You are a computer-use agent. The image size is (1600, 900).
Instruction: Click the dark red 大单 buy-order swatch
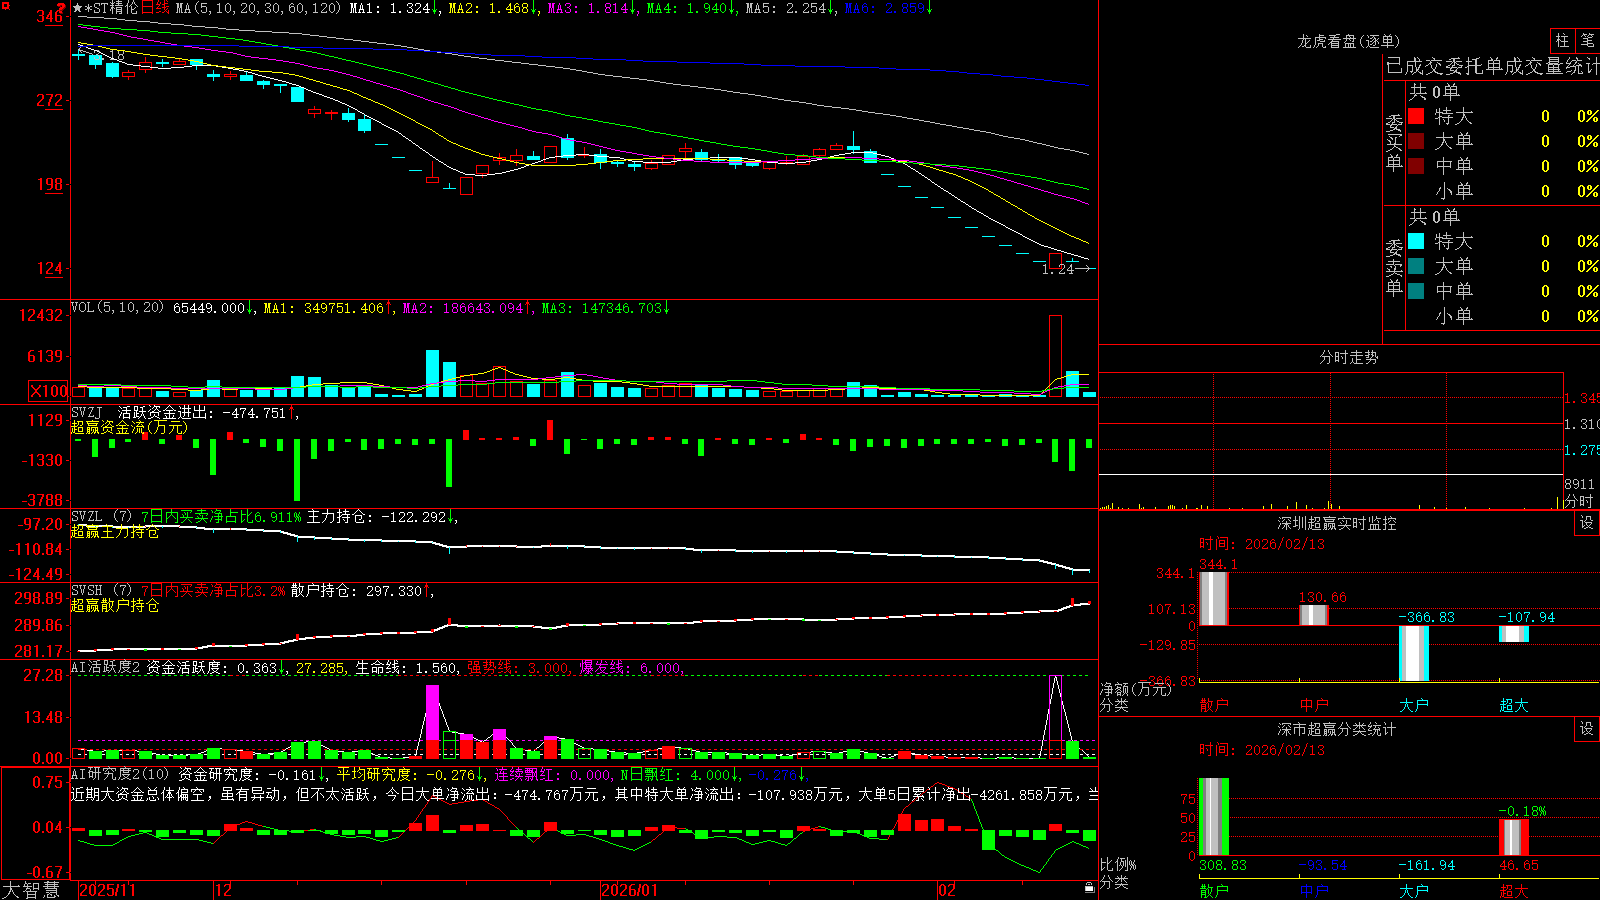[x=1416, y=141]
